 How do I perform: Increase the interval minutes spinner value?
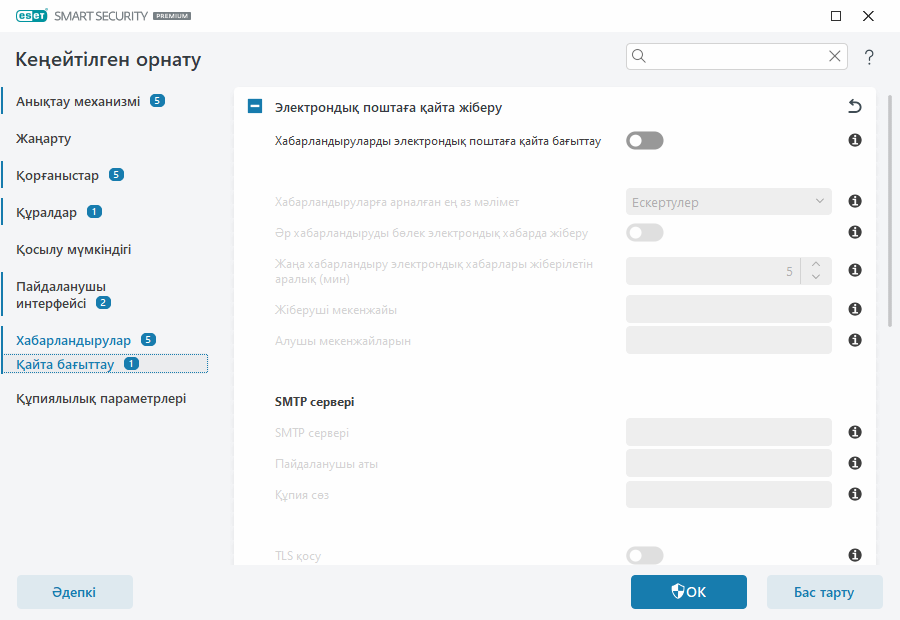coord(816,264)
